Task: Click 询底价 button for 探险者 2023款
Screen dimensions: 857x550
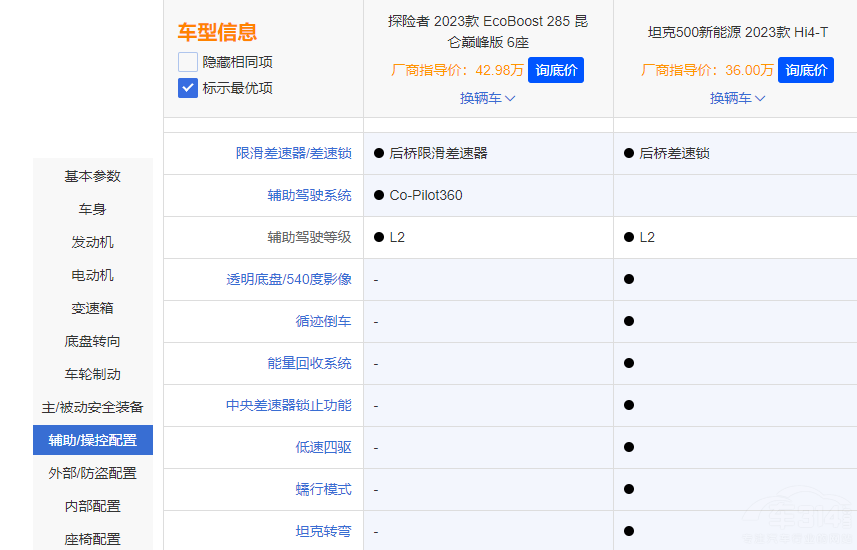Action: click(x=555, y=70)
